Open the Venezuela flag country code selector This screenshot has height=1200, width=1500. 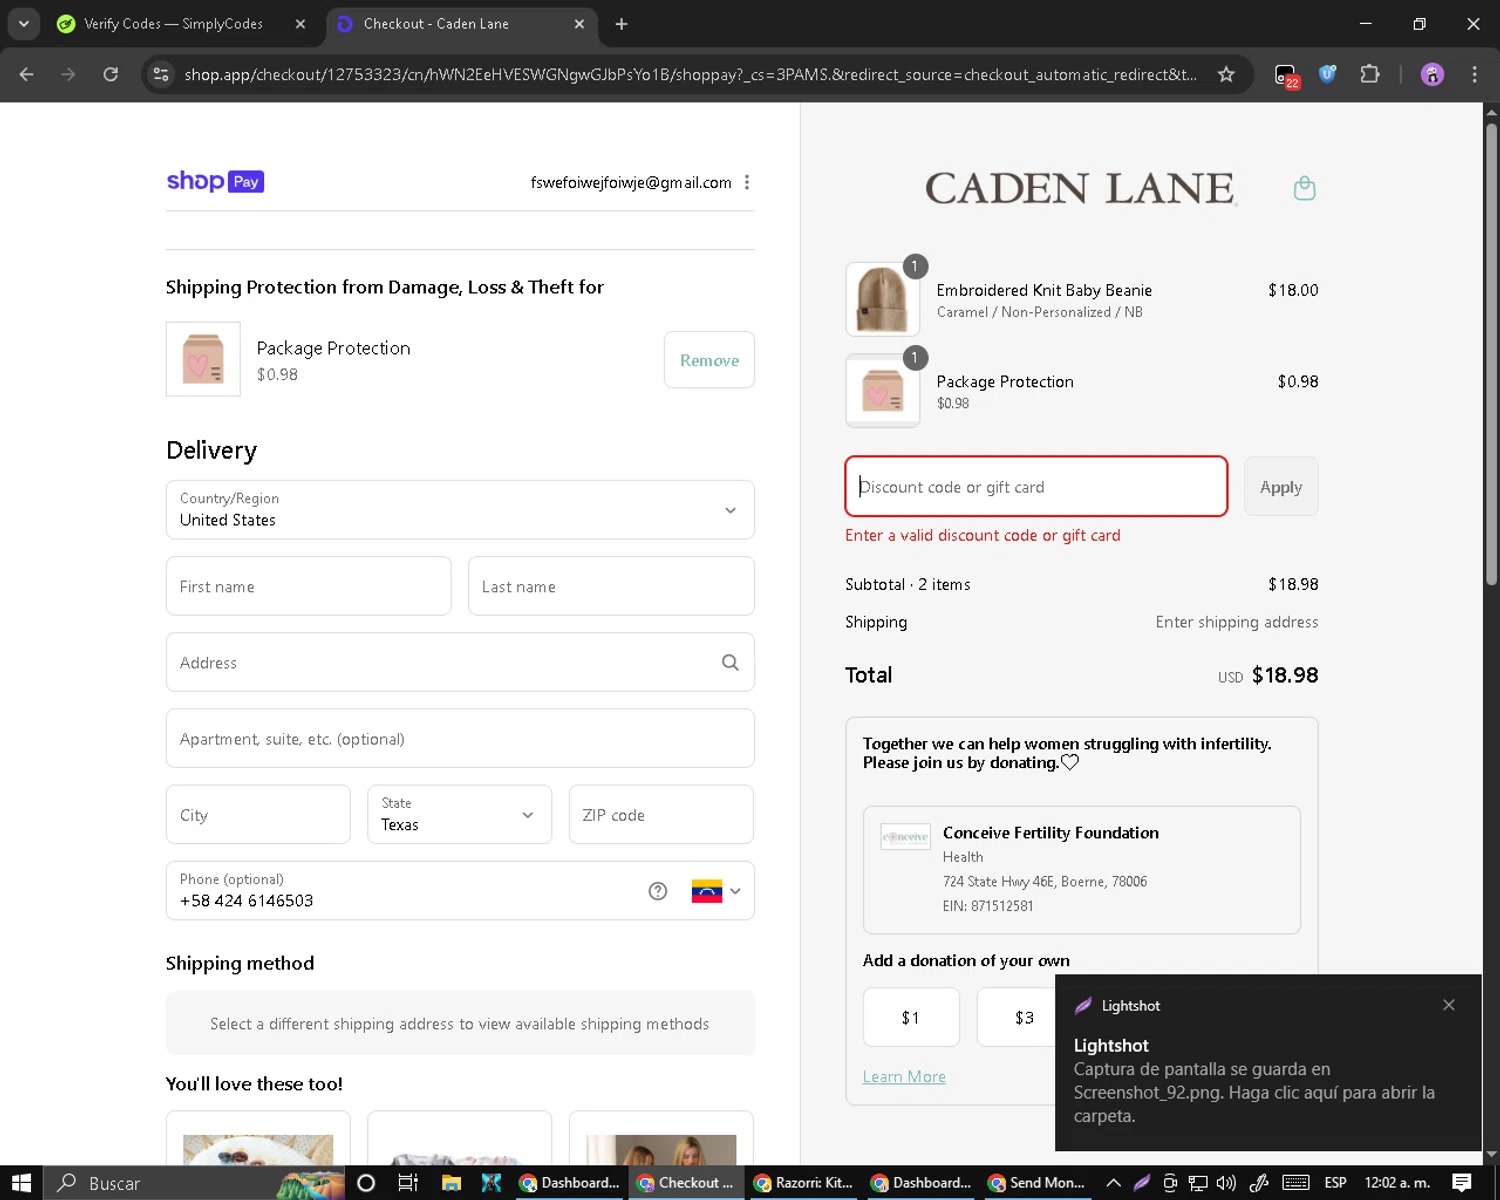tap(716, 891)
